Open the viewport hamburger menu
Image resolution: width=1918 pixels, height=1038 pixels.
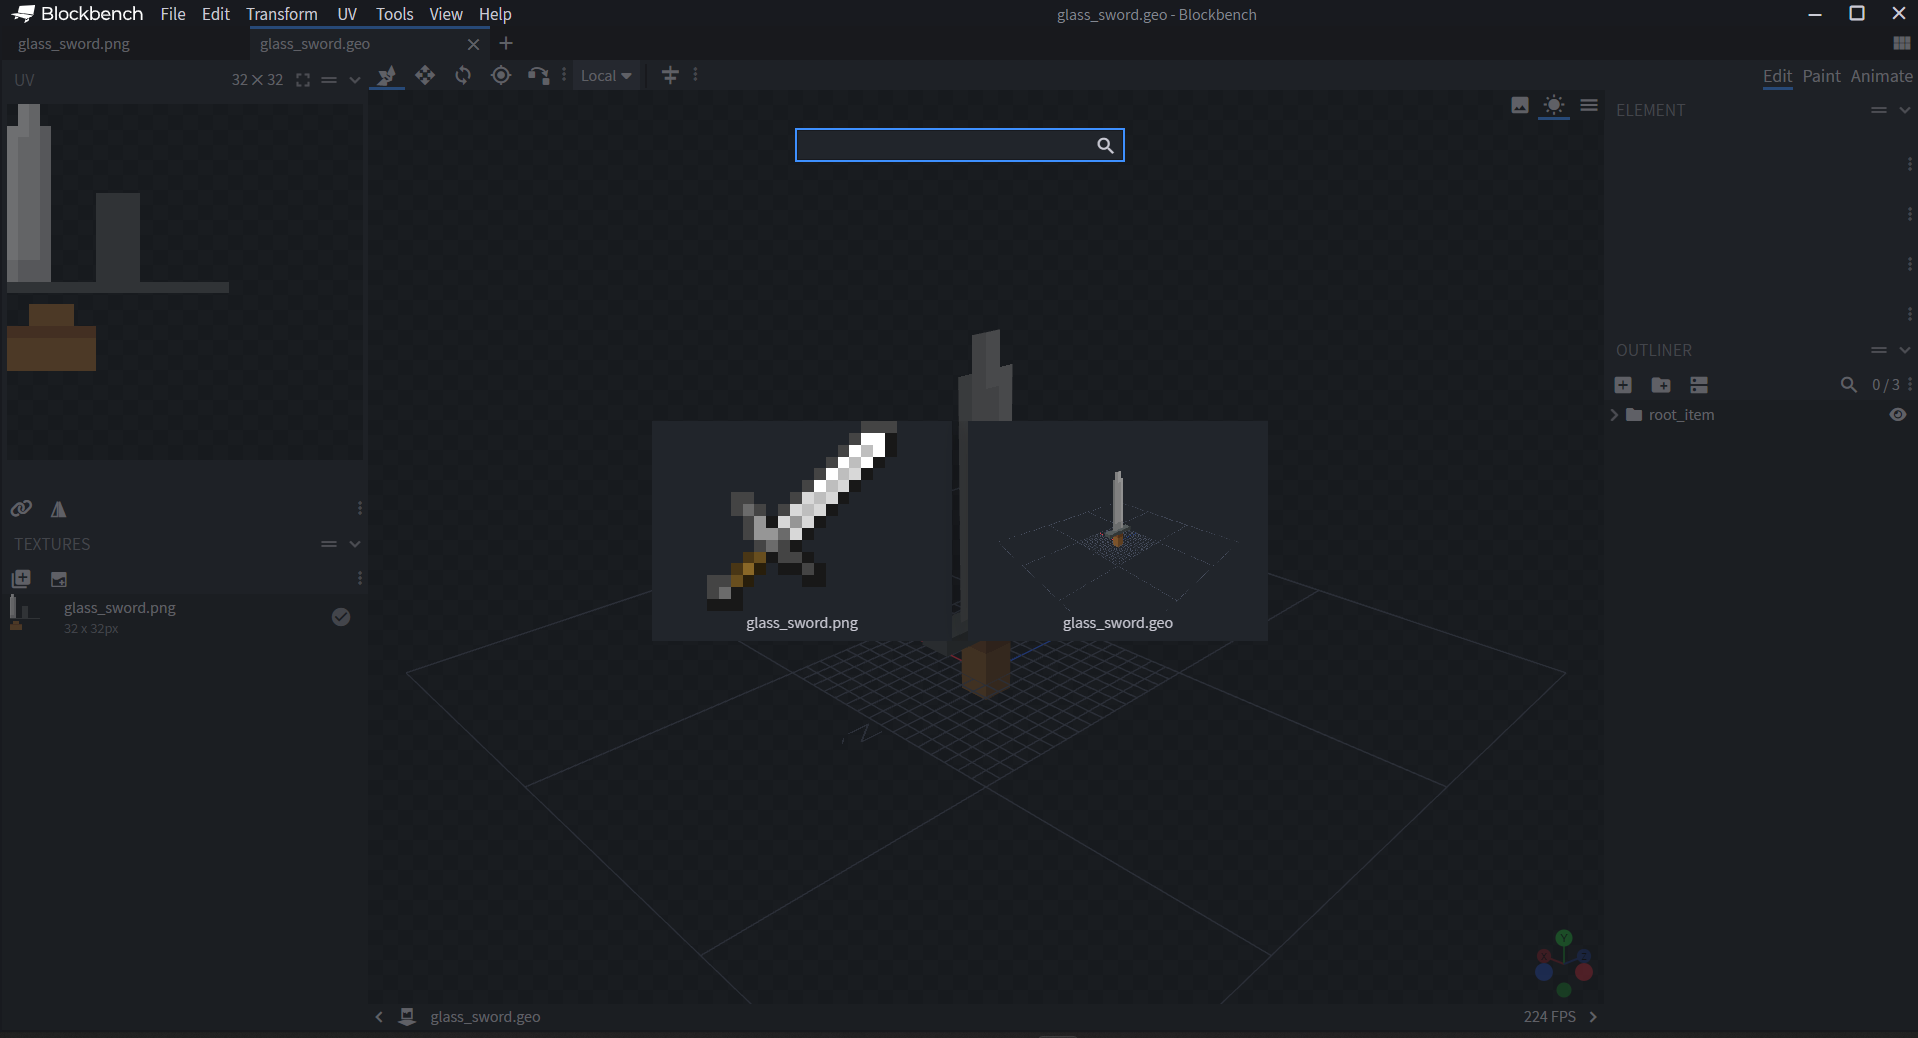[x=1589, y=106]
